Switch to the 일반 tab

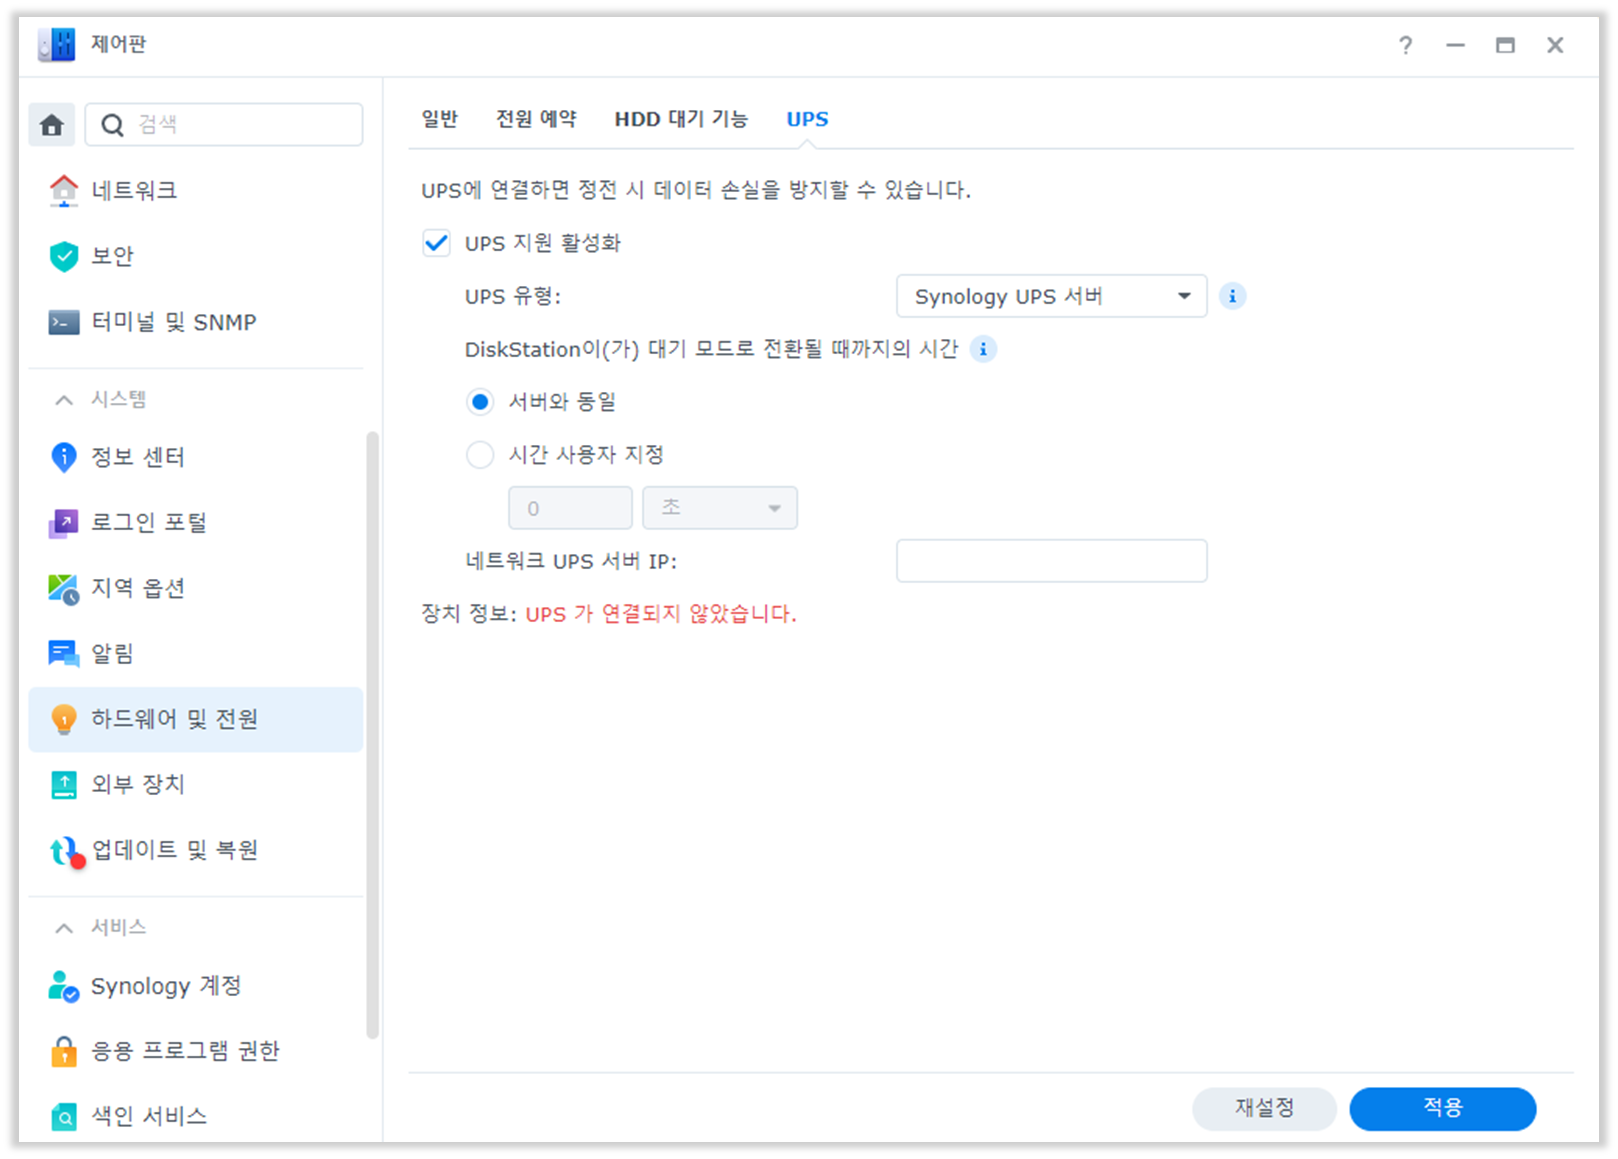(x=440, y=119)
